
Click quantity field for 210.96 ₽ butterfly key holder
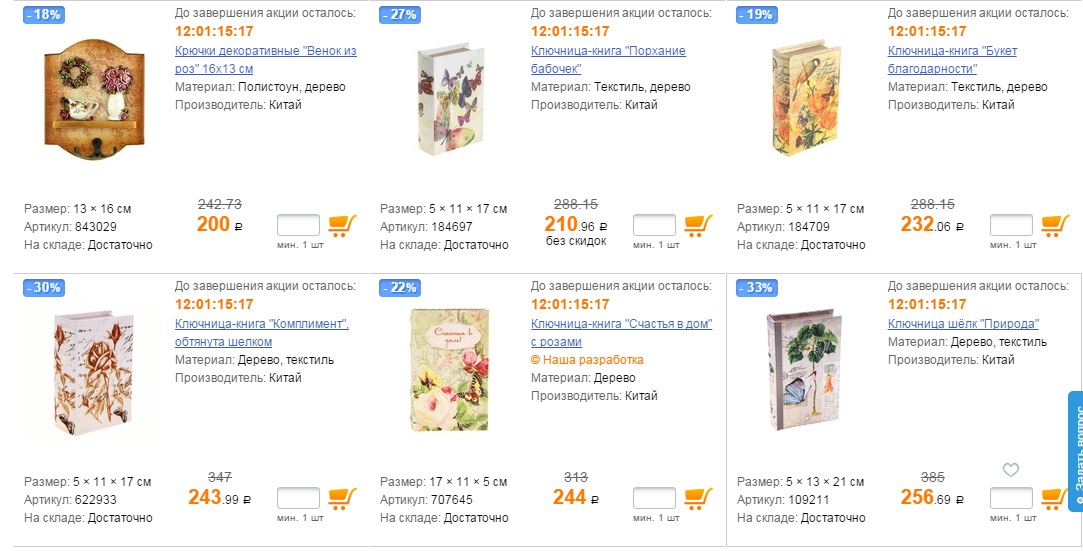pyautogui.click(x=654, y=225)
